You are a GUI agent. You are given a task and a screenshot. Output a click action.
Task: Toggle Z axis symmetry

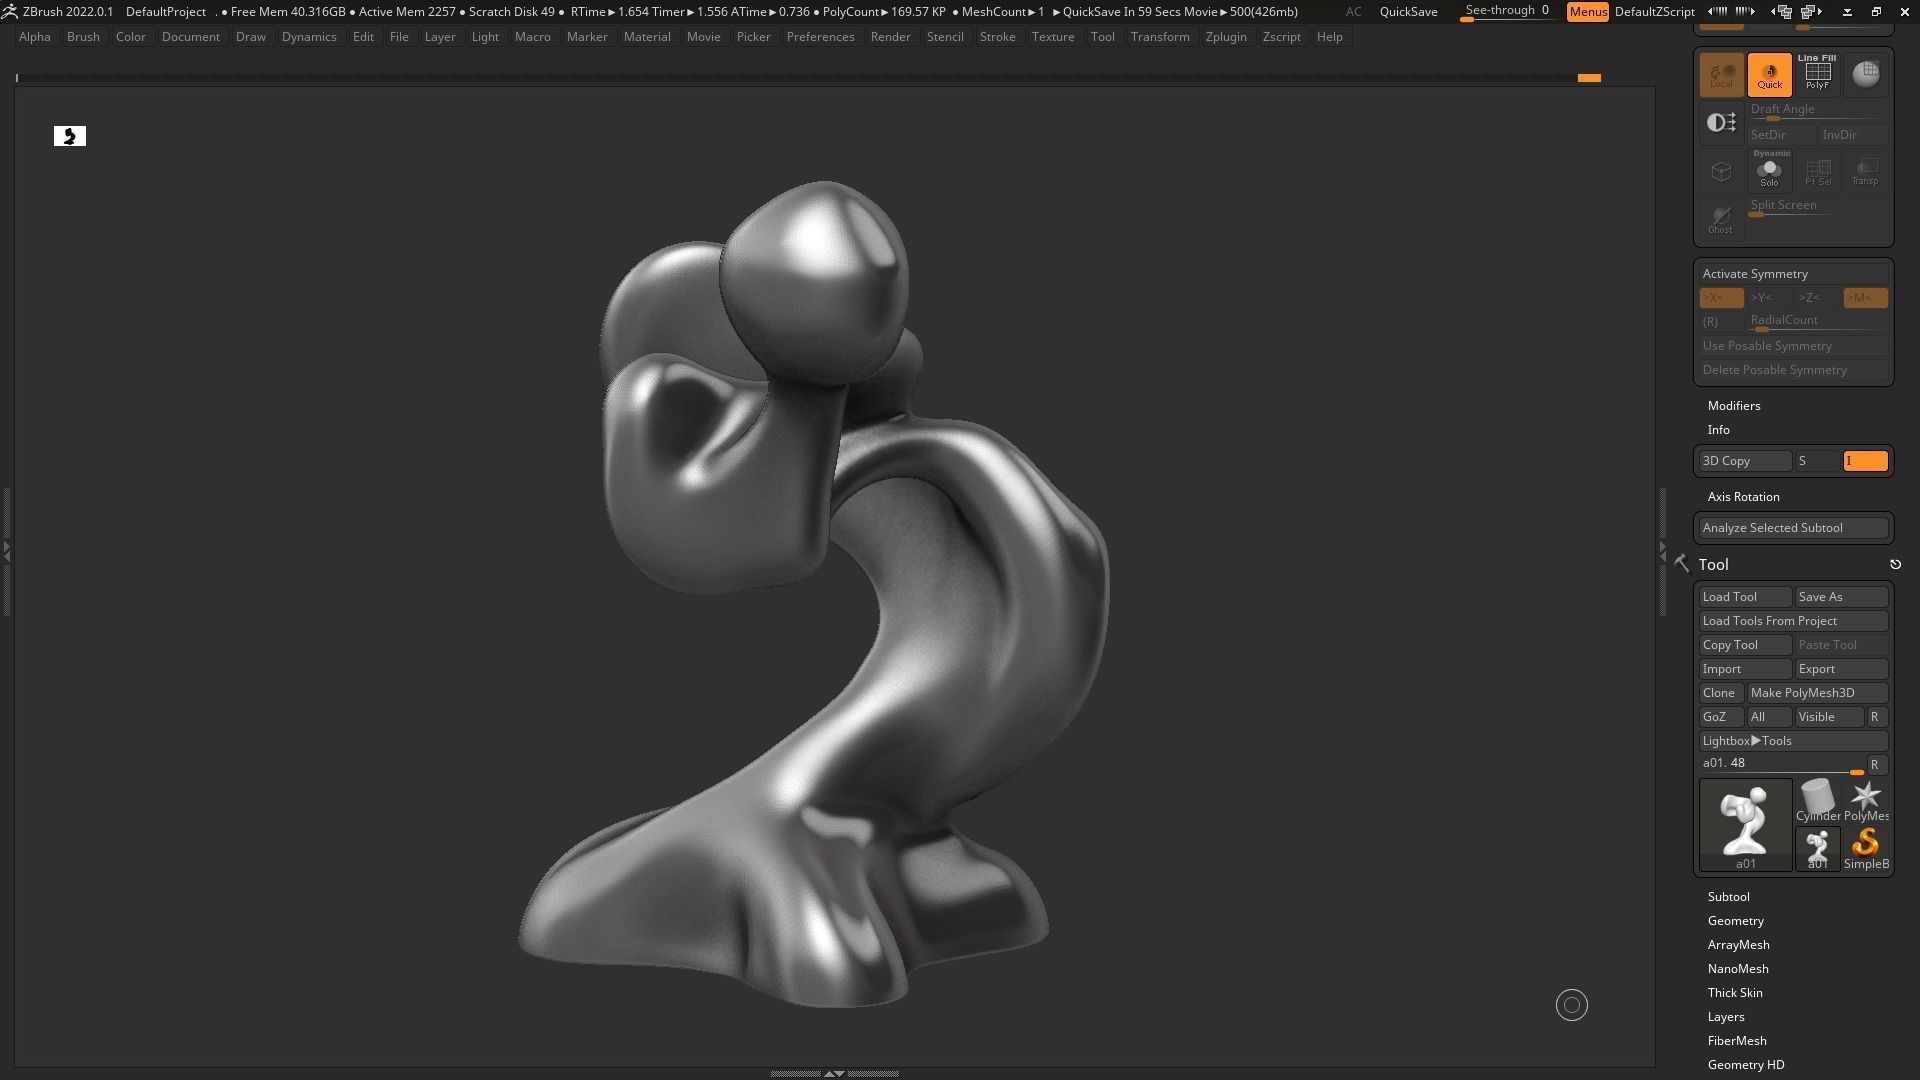pyautogui.click(x=1817, y=298)
